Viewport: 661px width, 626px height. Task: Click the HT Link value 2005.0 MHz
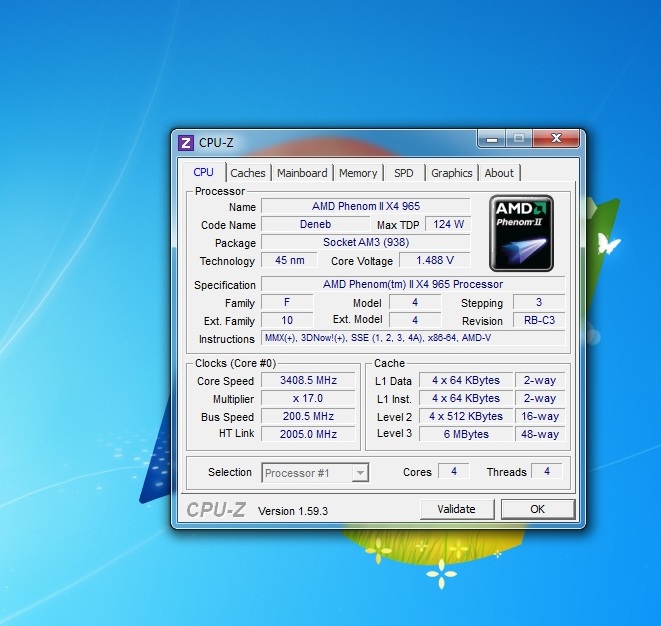308,434
